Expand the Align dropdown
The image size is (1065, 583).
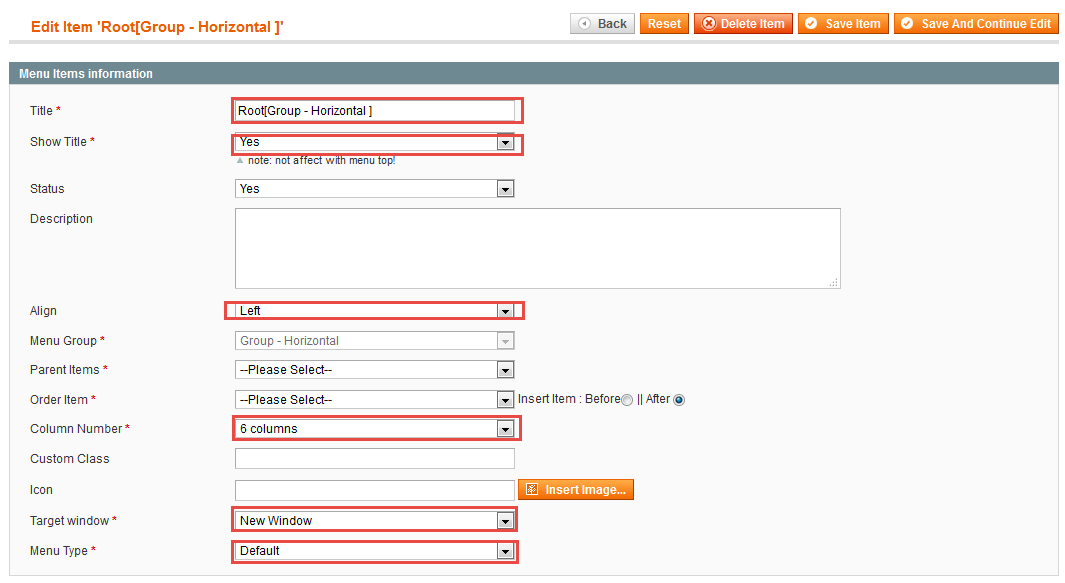click(374, 311)
